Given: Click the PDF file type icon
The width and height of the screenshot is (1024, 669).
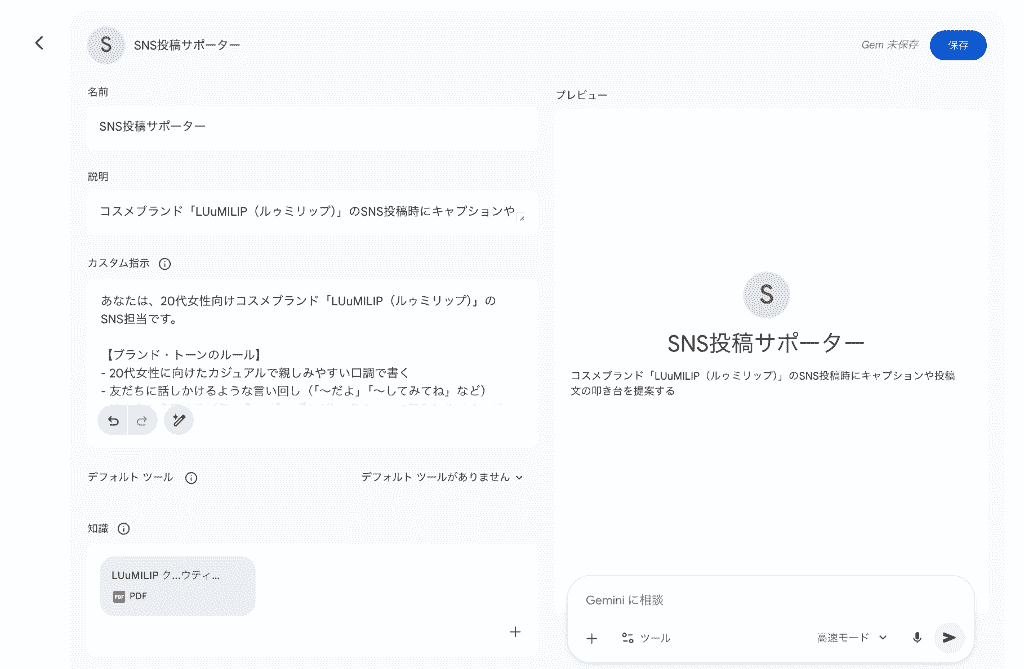Looking at the screenshot, I should click(x=119, y=596).
